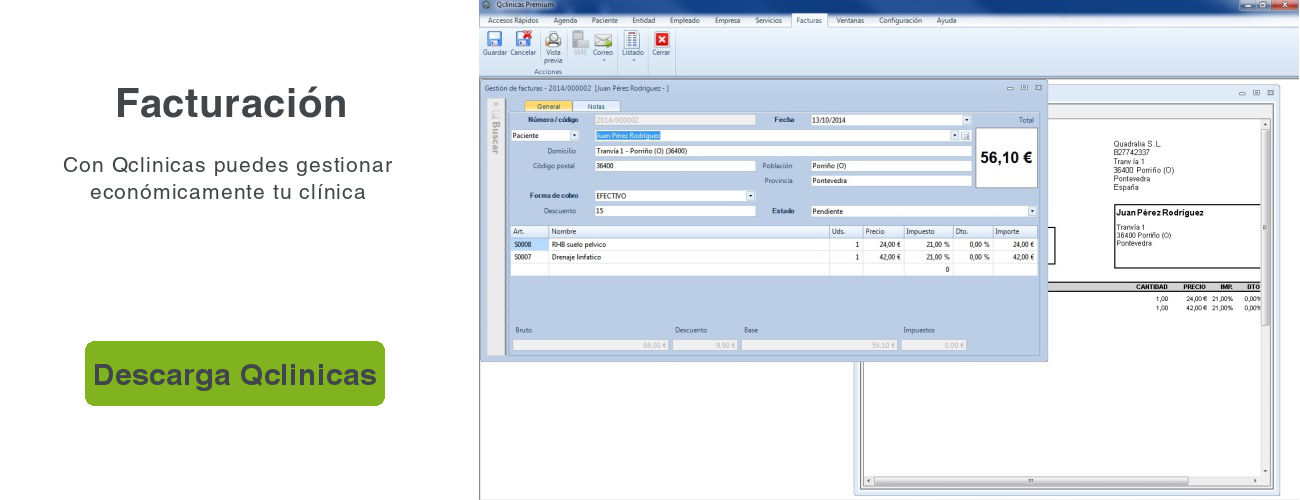Click the 56,10 € total box
Image resolution: width=1300 pixels, height=500 pixels.
pyautogui.click(x=1006, y=158)
